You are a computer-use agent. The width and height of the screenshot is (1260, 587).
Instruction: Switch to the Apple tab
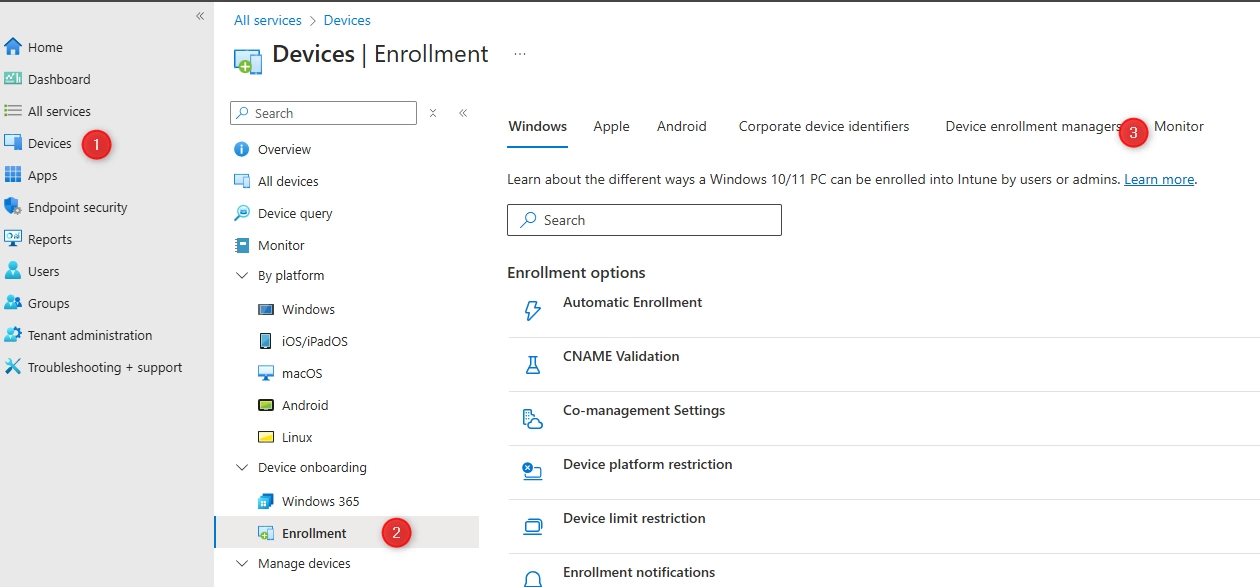click(x=611, y=126)
